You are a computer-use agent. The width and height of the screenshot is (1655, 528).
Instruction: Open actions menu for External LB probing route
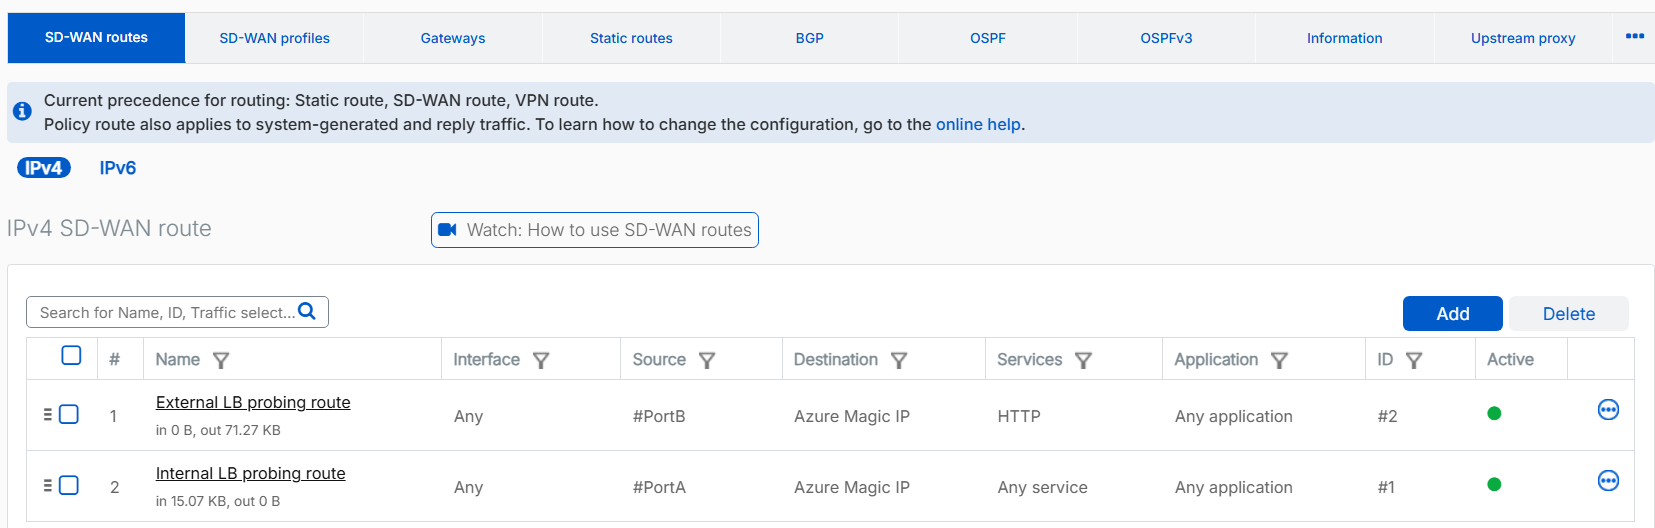[x=1608, y=410]
